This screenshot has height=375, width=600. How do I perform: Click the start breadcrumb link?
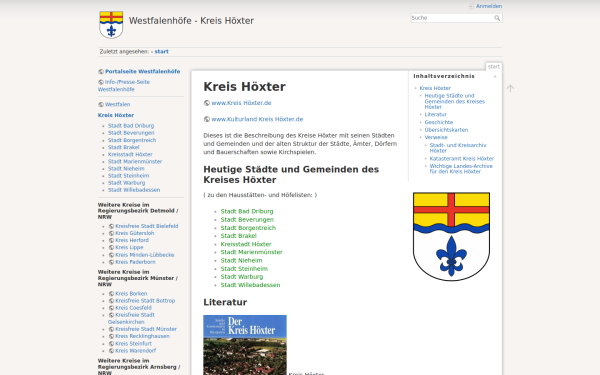click(x=161, y=52)
